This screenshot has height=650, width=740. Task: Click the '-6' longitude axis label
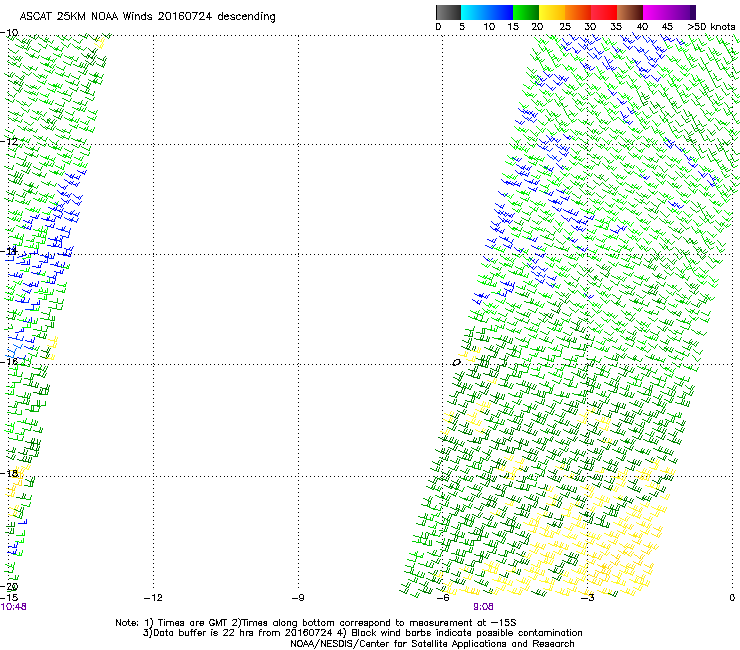tap(443, 598)
